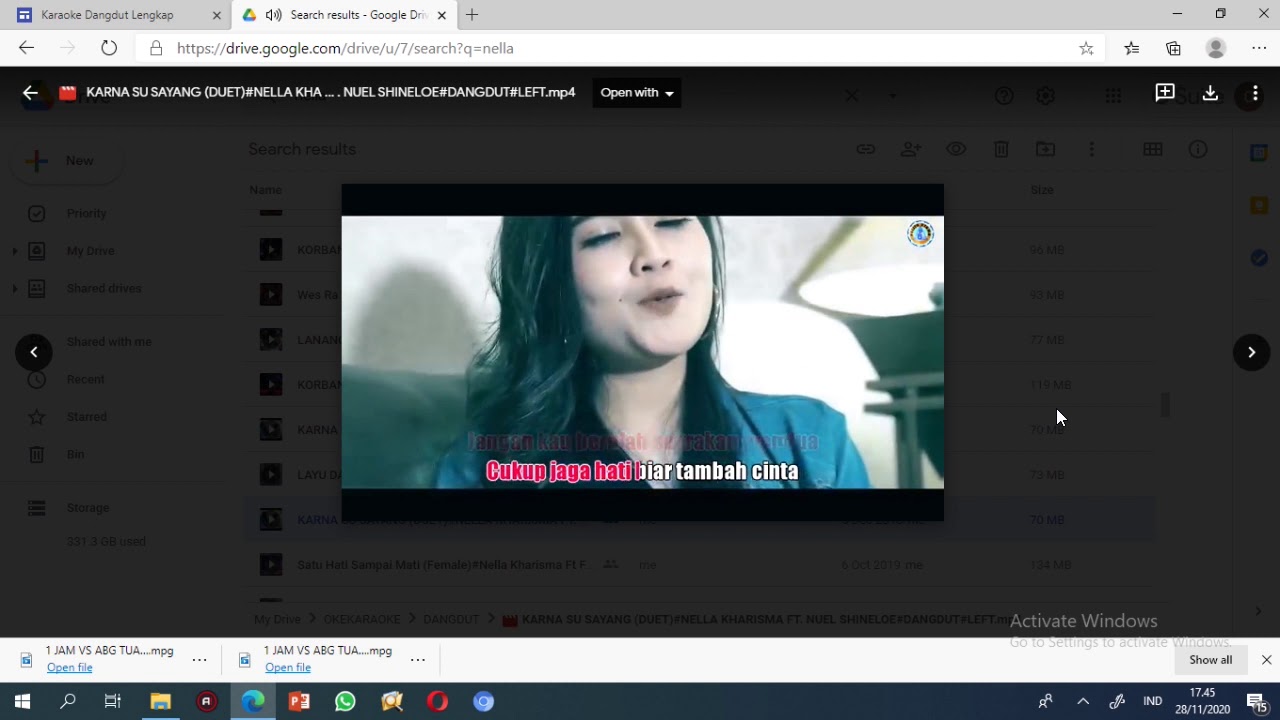The image size is (1280, 720).
Task: Go back in browser
Action: pyautogui.click(x=26, y=48)
